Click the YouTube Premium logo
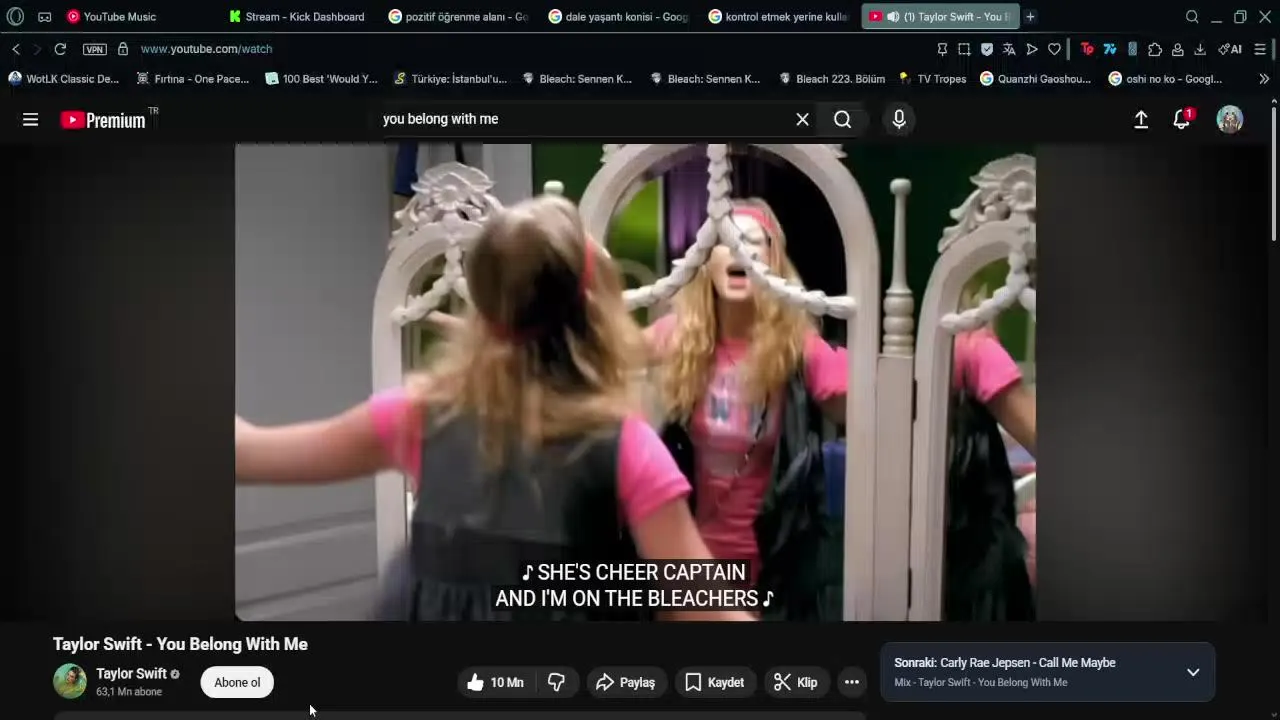 (x=103, y=120)
